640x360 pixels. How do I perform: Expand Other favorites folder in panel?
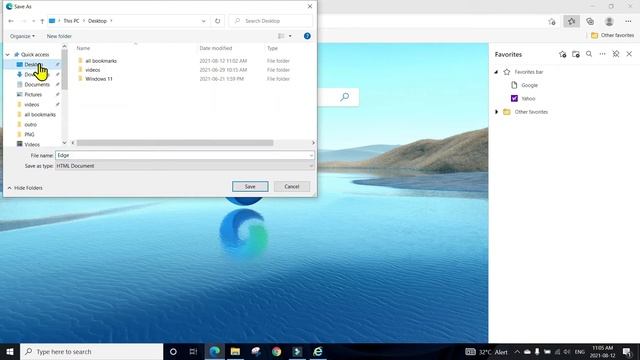(496, 112)
